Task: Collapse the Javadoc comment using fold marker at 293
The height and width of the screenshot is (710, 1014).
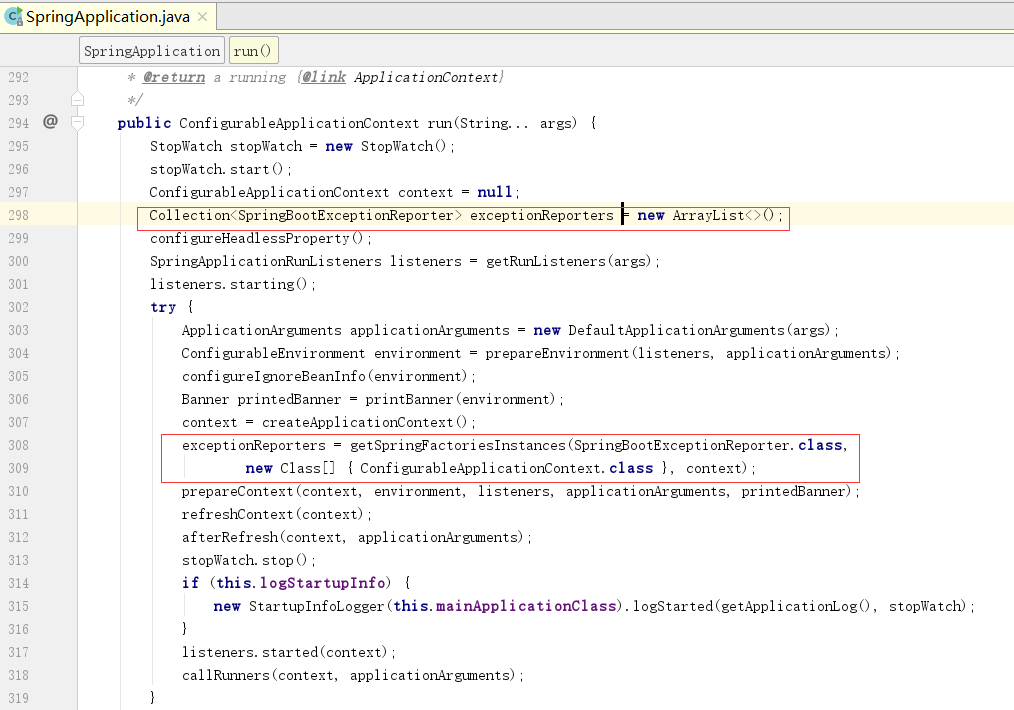Action: (x=77, y=99)
